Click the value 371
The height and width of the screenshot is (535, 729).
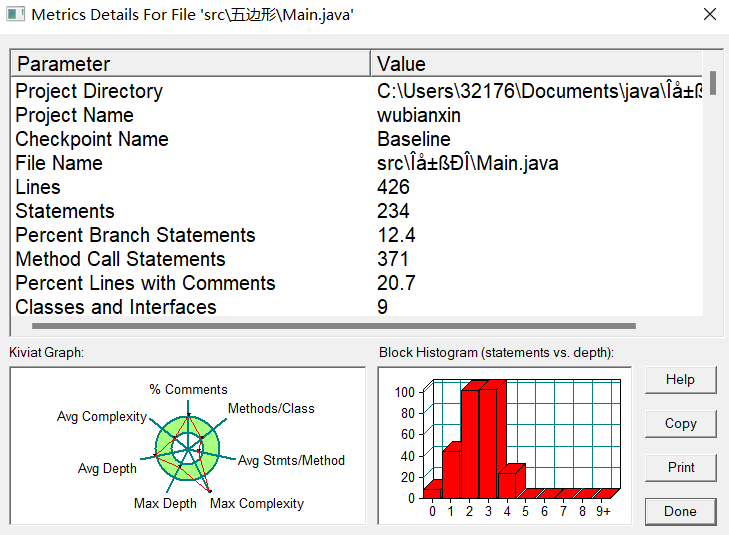[393, 259]
